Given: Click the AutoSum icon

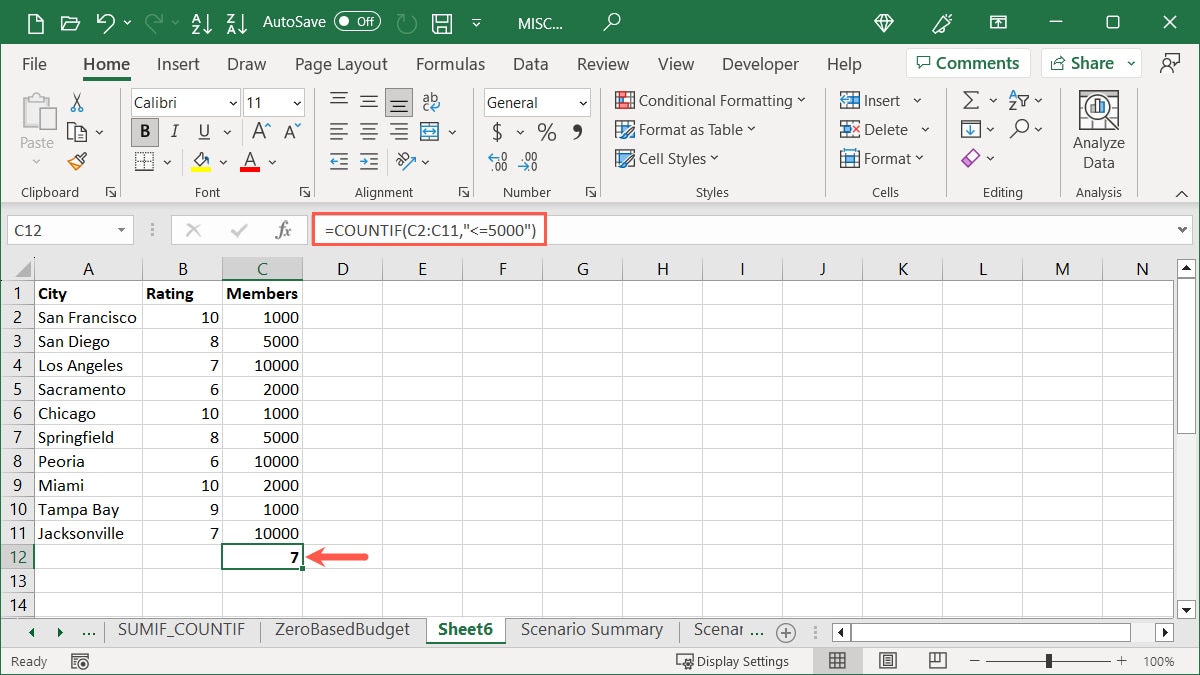Looking at the screenshot, I should click(x=969, y=100).
